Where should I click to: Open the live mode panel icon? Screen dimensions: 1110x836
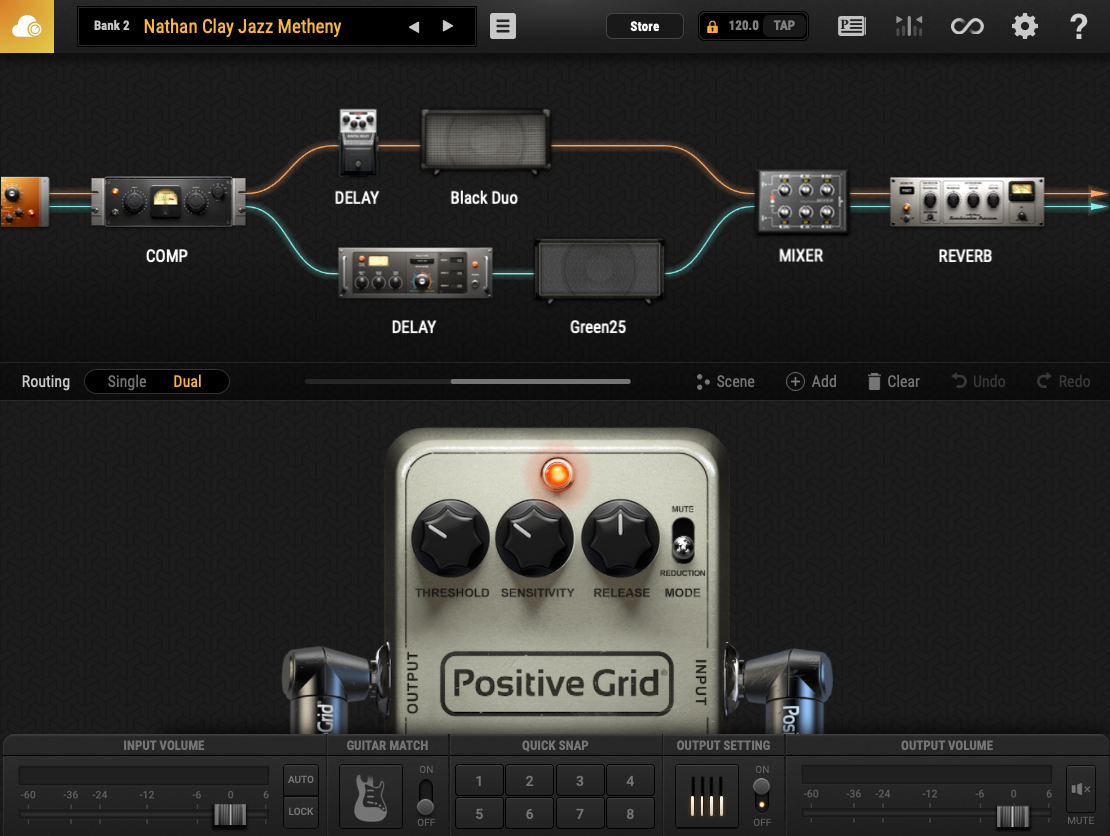(x=851, y=26)
